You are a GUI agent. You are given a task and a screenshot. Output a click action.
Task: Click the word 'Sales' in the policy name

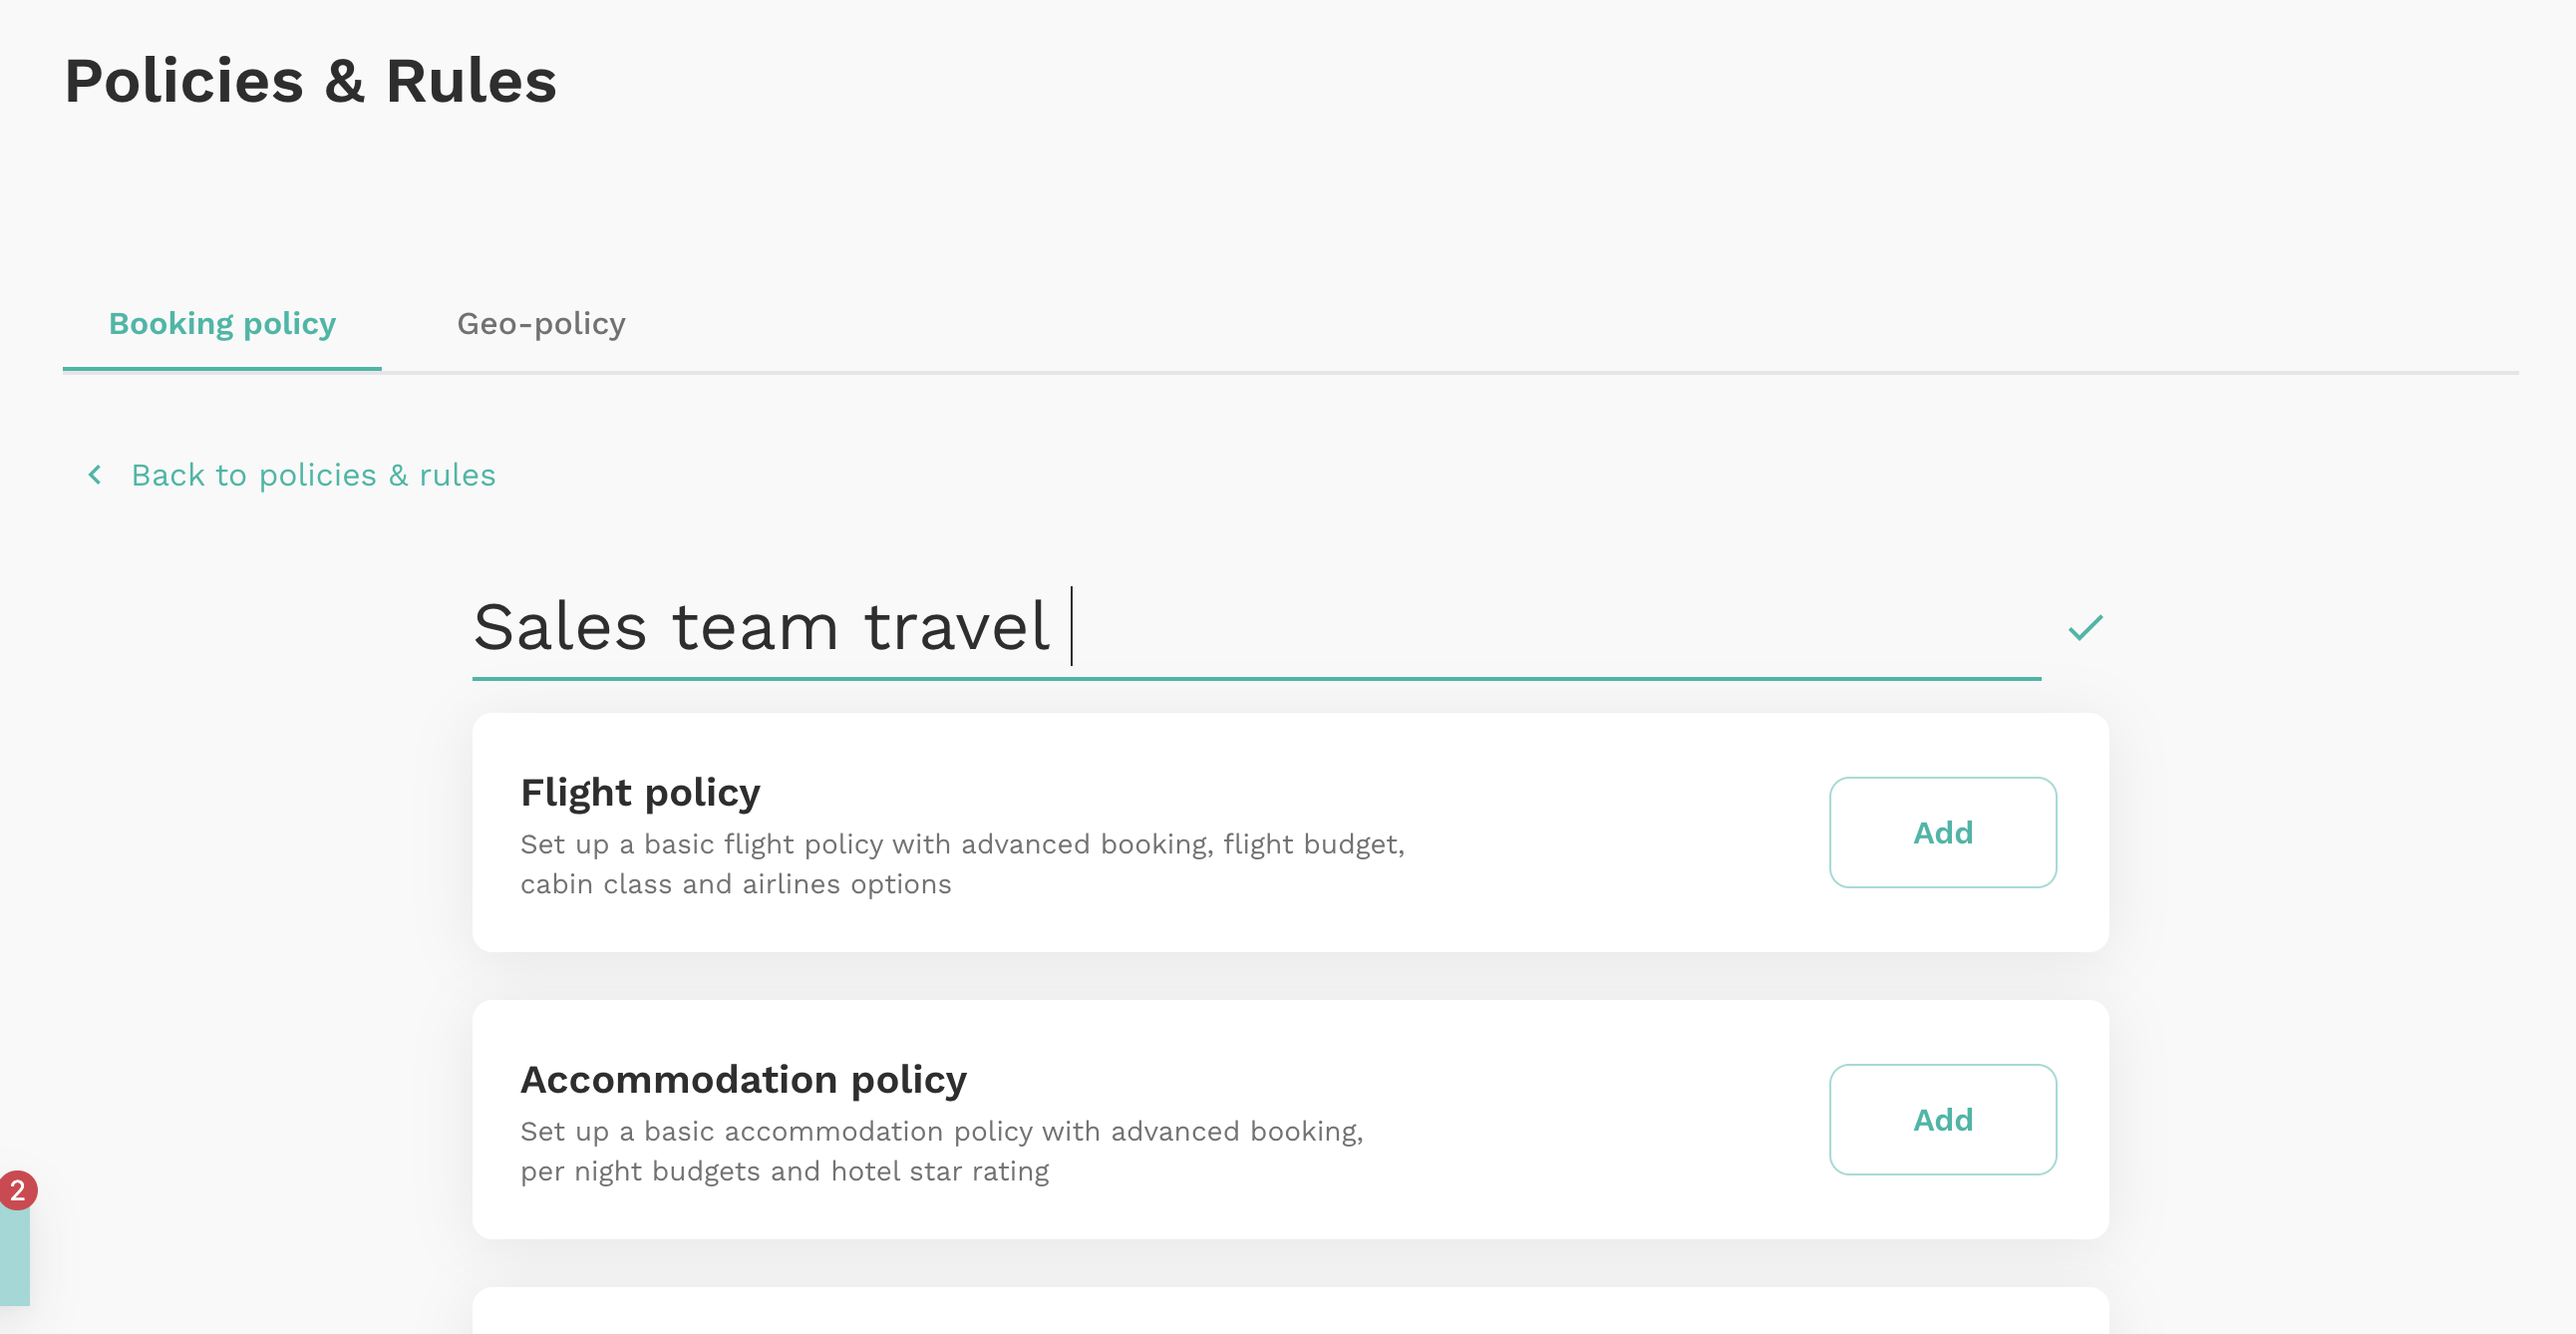tap(560, 628)
